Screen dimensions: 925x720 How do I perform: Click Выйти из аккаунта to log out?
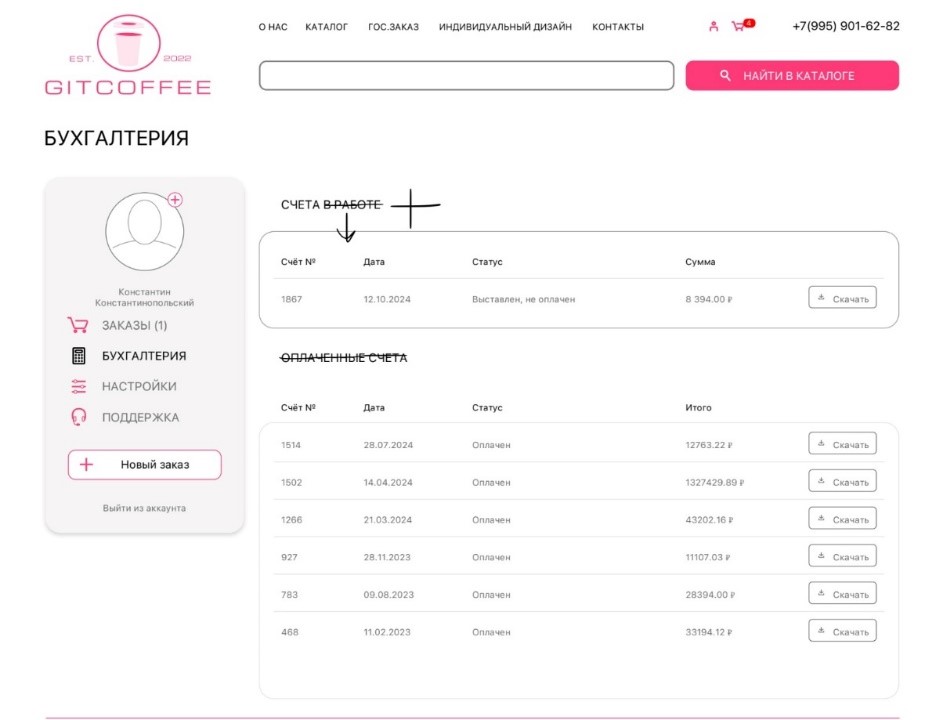point(145,508)
